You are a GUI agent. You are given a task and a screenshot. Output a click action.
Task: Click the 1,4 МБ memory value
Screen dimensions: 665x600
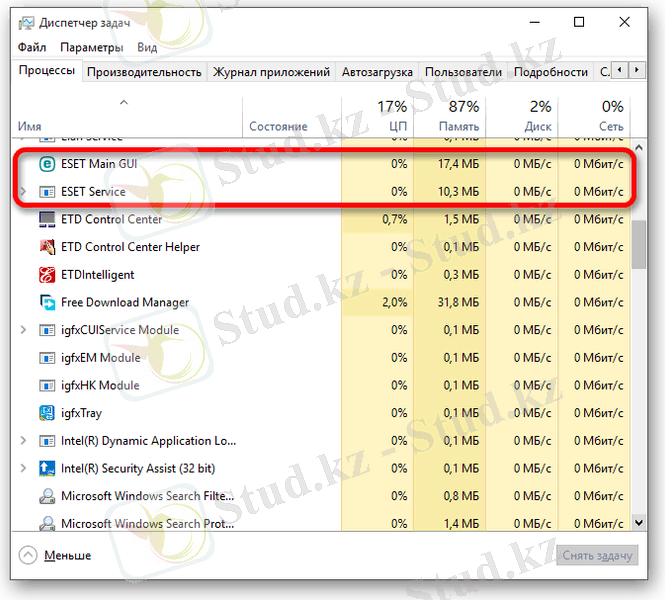(x=461, y=524)
